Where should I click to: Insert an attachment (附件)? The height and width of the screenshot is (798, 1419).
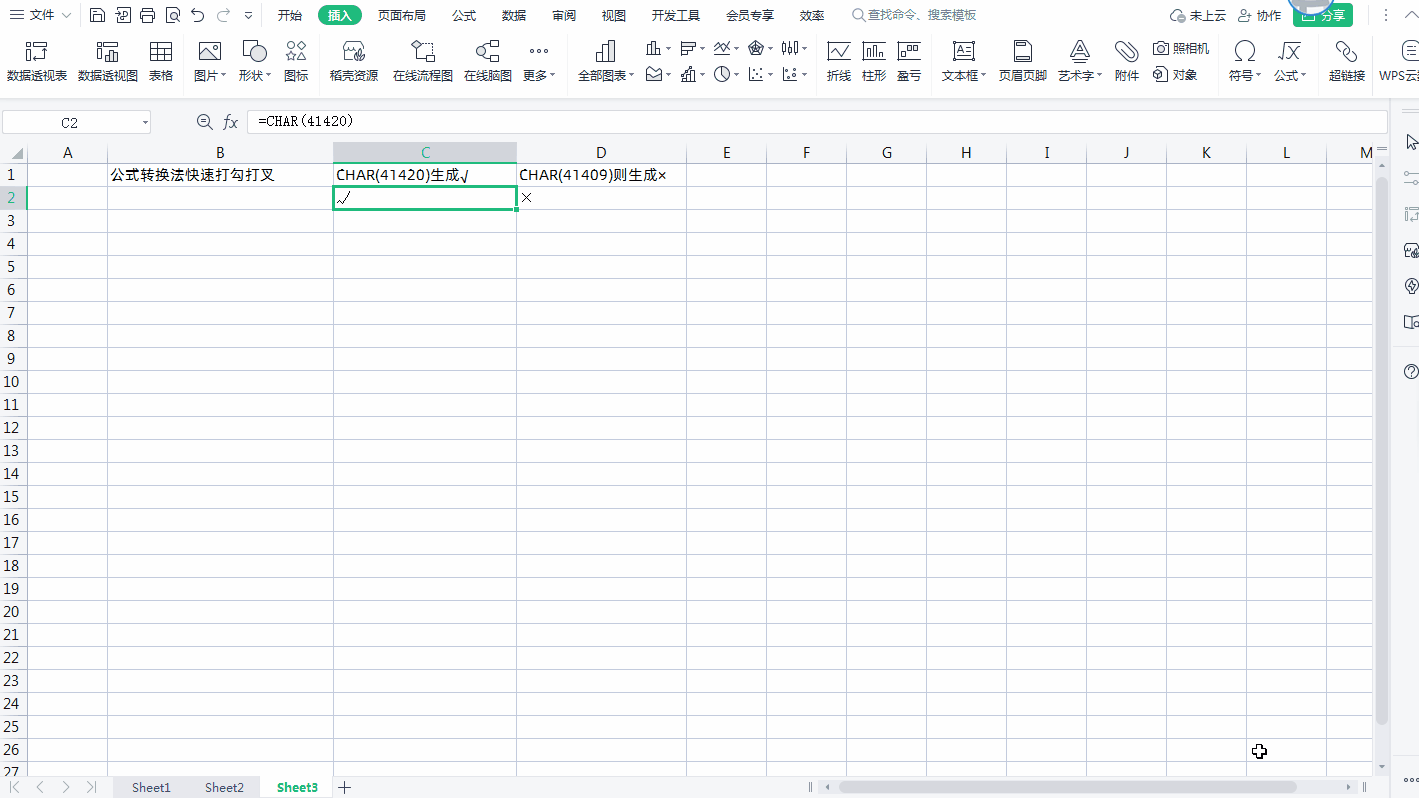(1127, 61)
